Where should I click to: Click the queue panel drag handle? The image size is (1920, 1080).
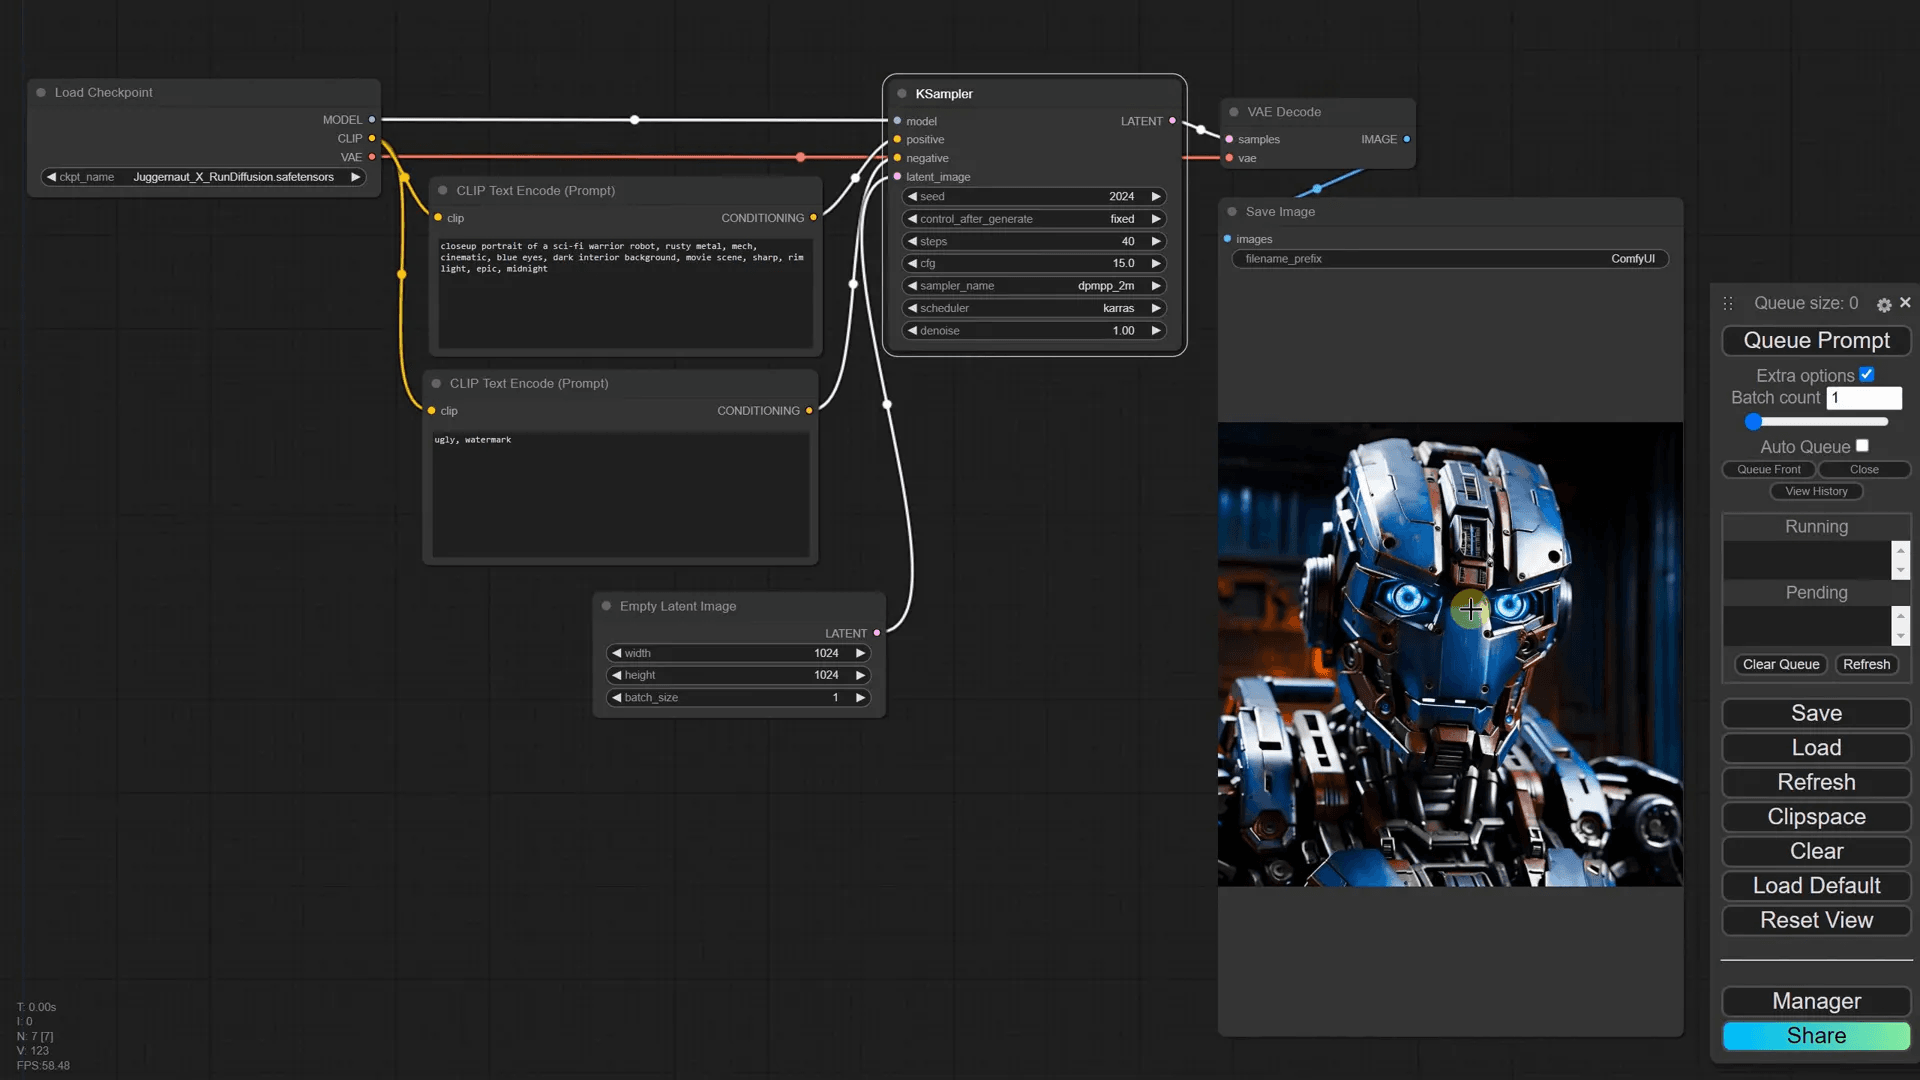1728,303
